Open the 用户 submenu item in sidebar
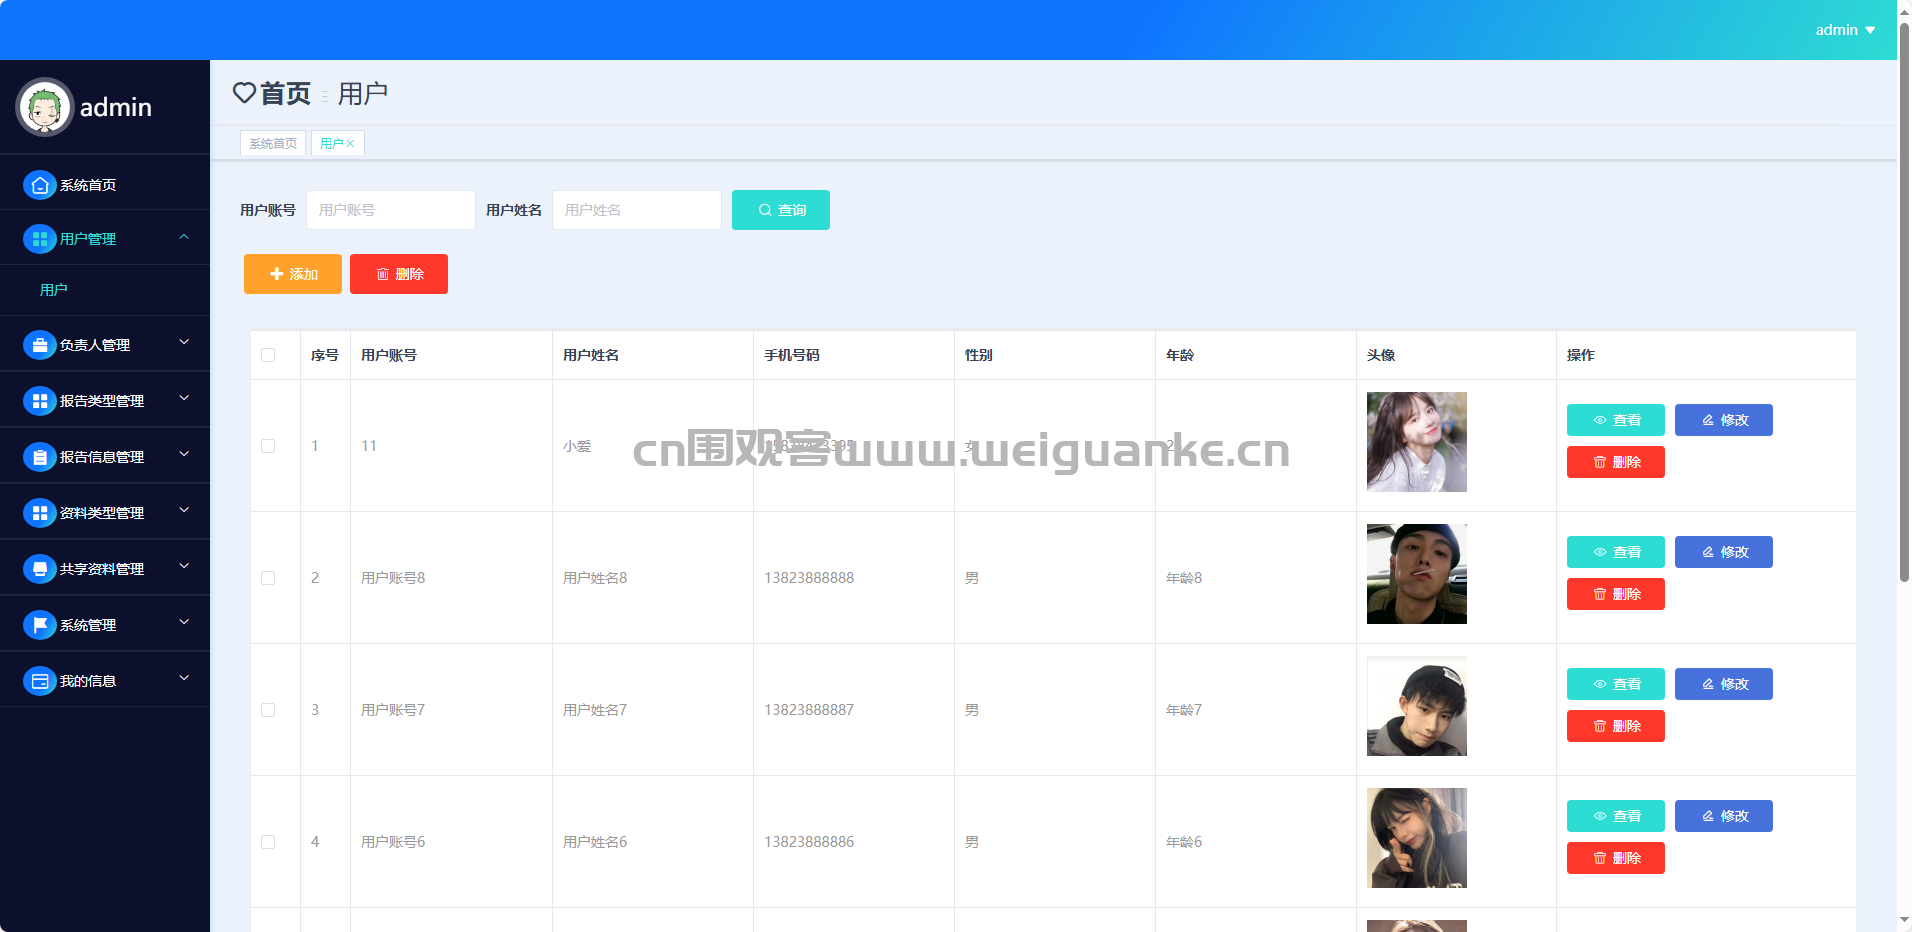Image resolution: width=1912 pixels, height=932 pixels. tap(54, 290)
